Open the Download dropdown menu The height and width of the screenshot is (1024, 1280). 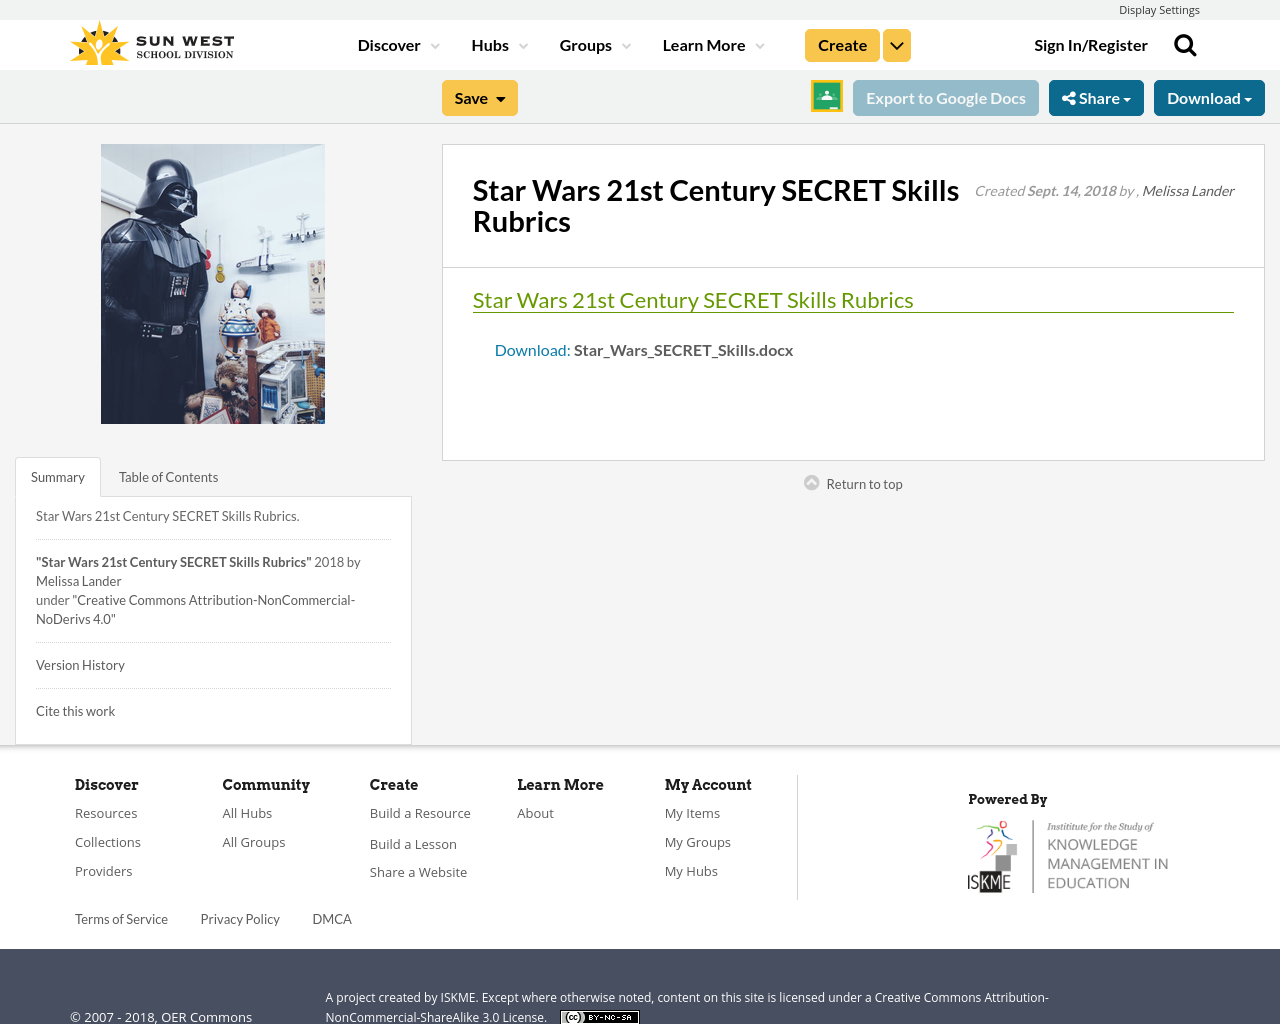click(x=1209, y=97)
